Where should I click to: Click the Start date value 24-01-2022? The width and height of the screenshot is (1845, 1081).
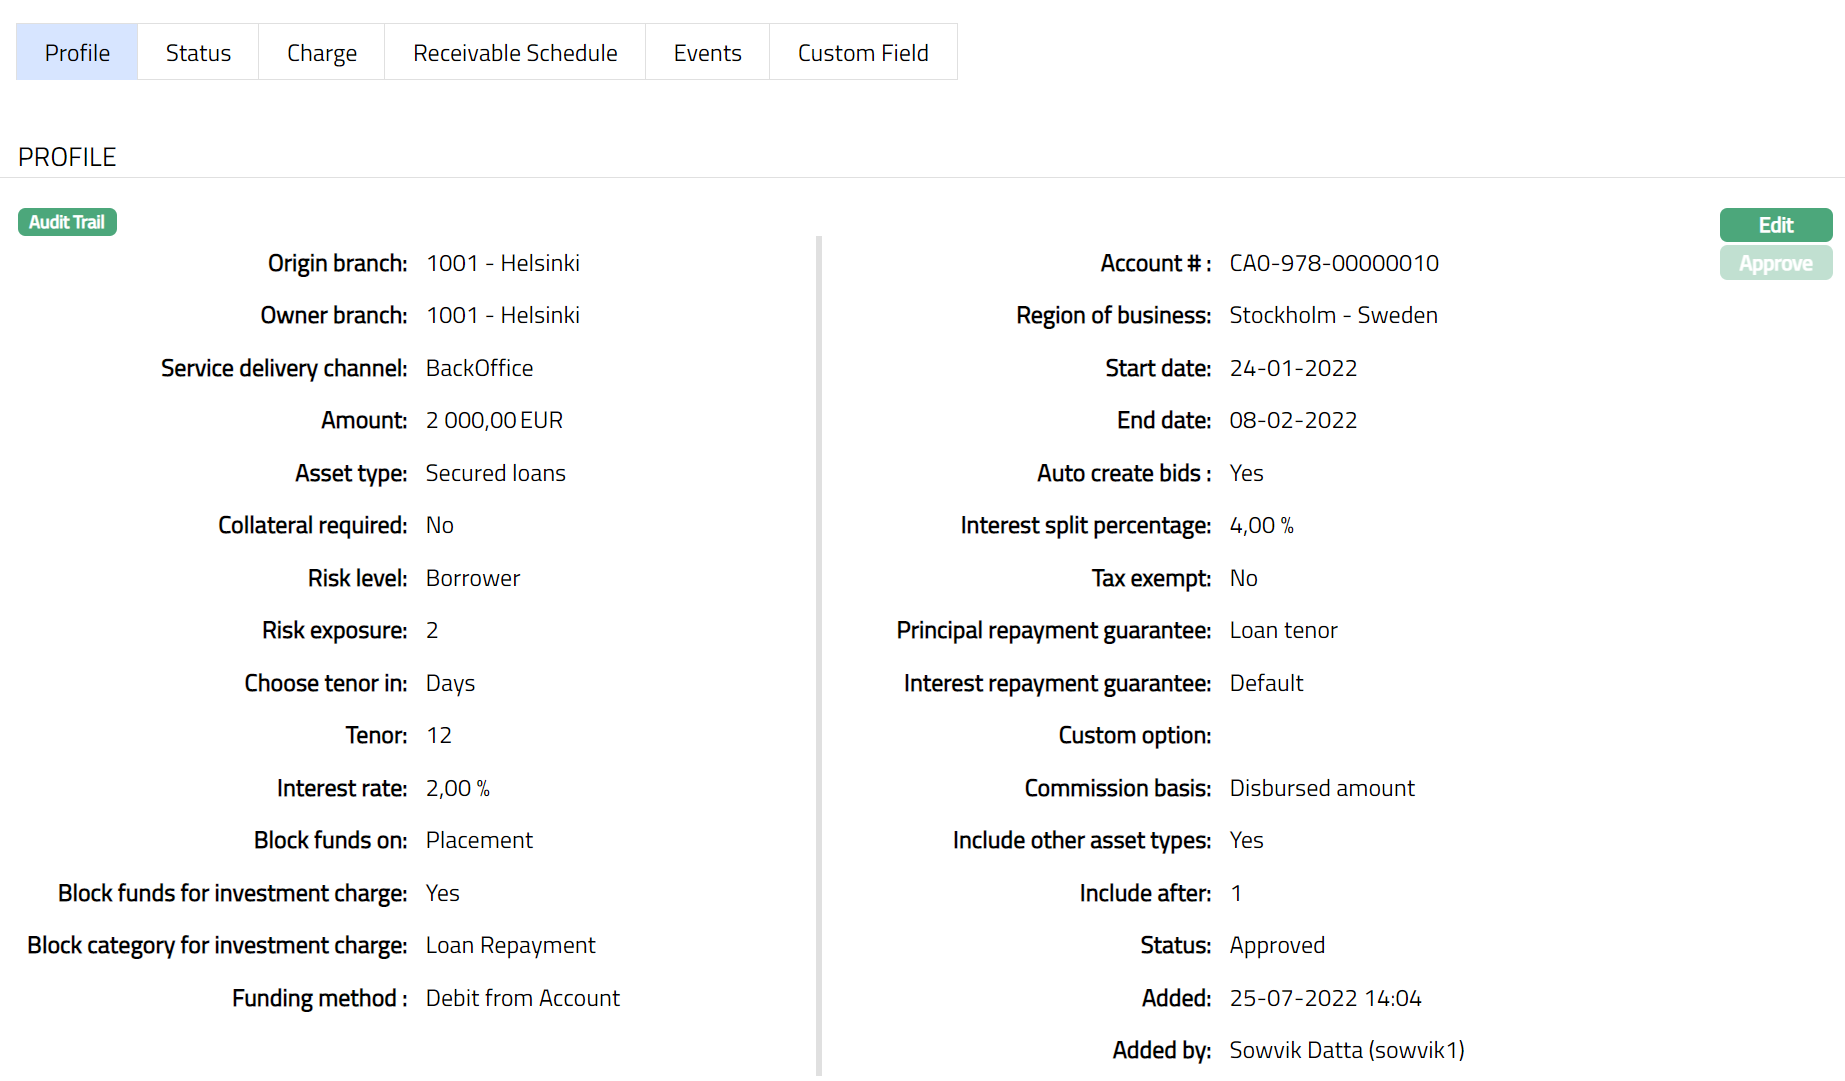(1293, 368)
